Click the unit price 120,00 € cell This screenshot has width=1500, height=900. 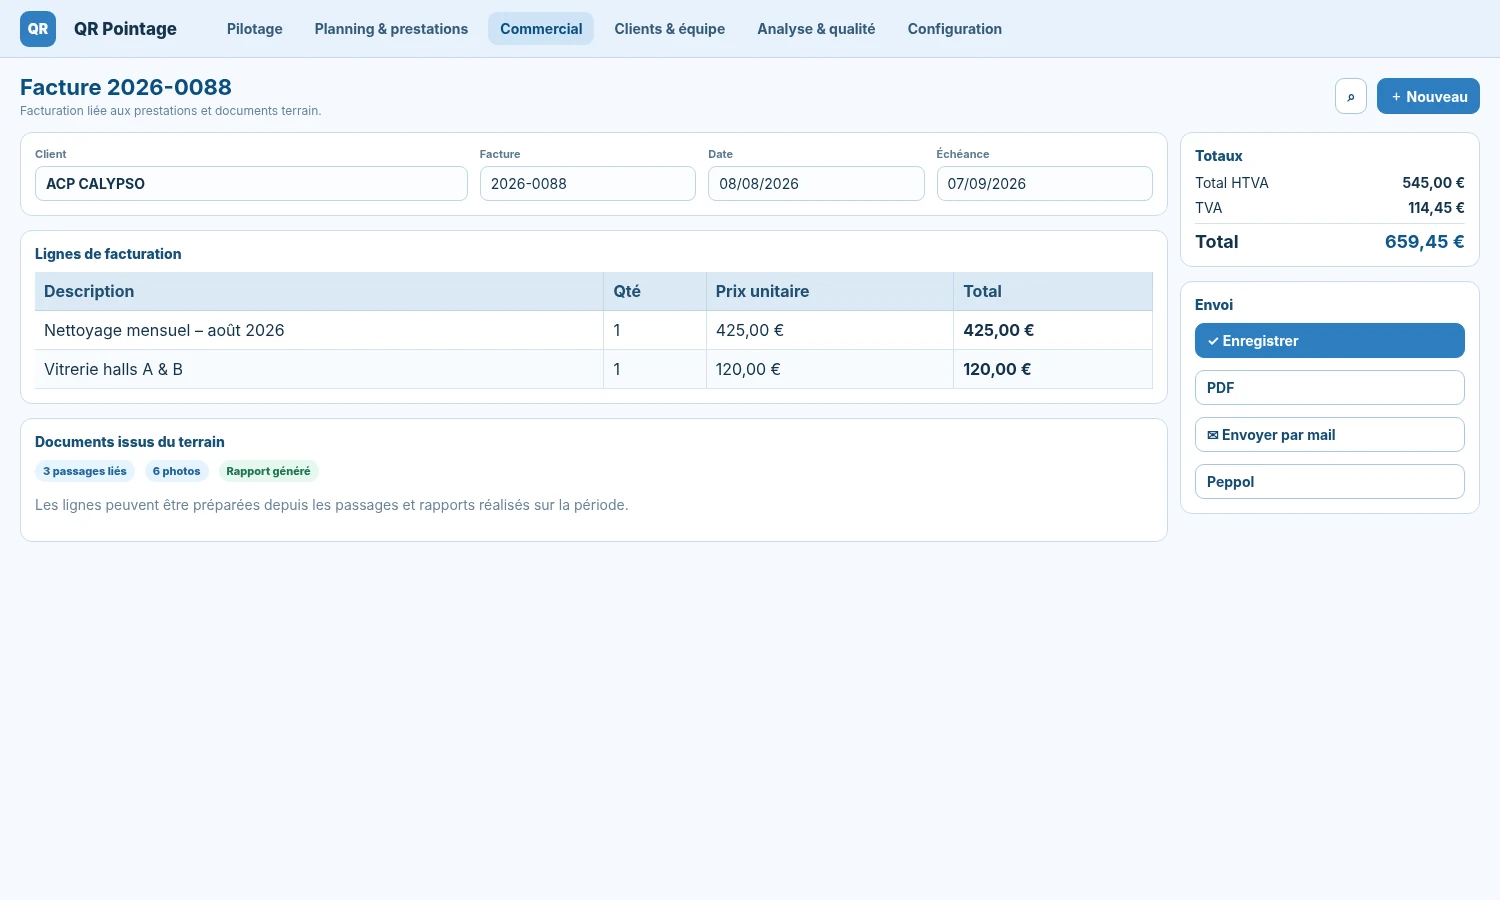pos(829,369)
